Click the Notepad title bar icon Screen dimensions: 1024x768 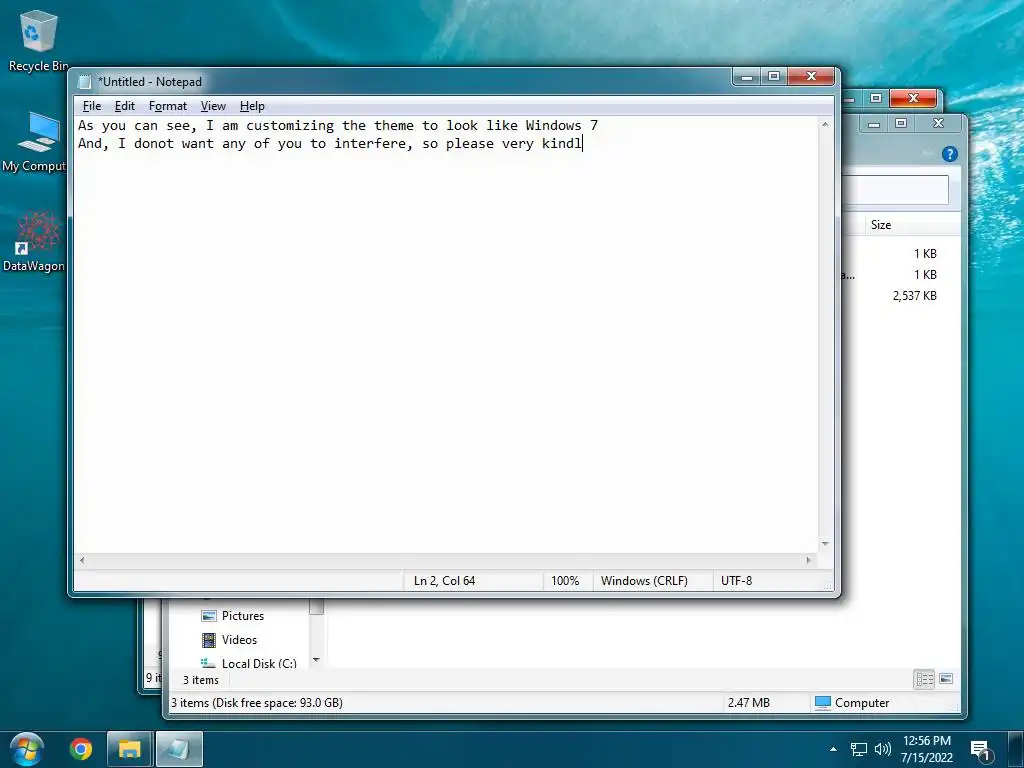[x=85, y=82]
